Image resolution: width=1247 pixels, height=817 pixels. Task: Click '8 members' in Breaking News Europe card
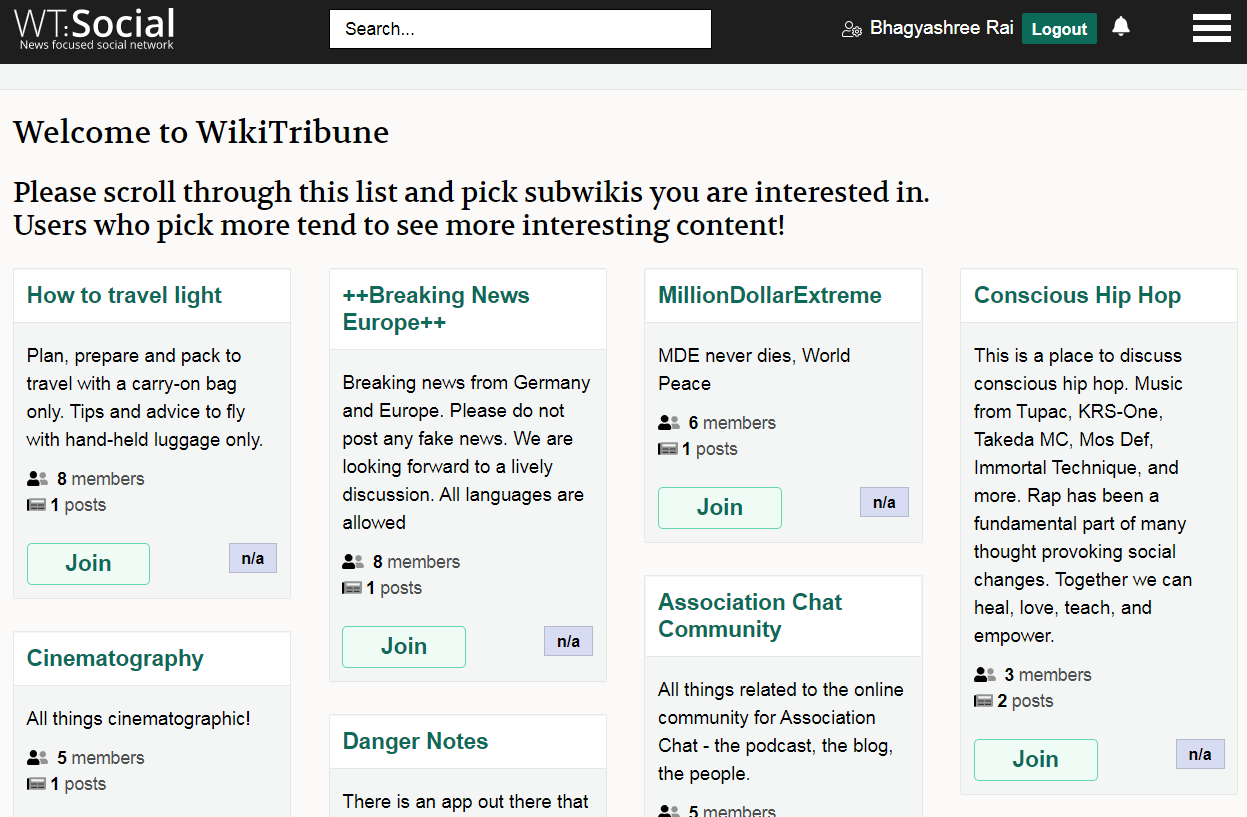[x=416, y=562]
